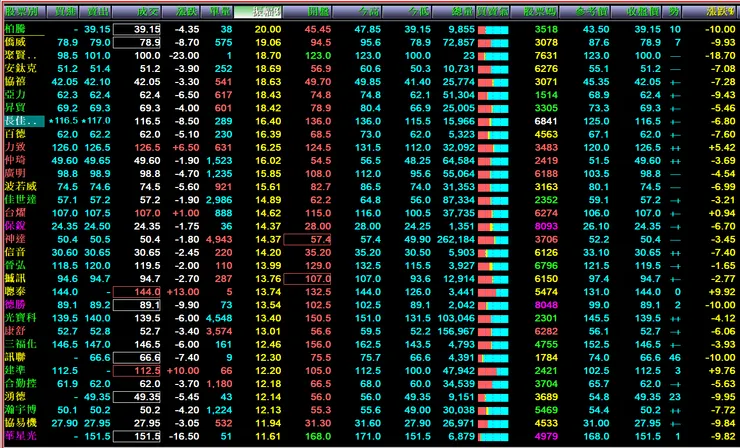Select the 合勤控 stock name
Viewport: 740px width, 448px height.
pyautogui.click(x=20, y=383)
